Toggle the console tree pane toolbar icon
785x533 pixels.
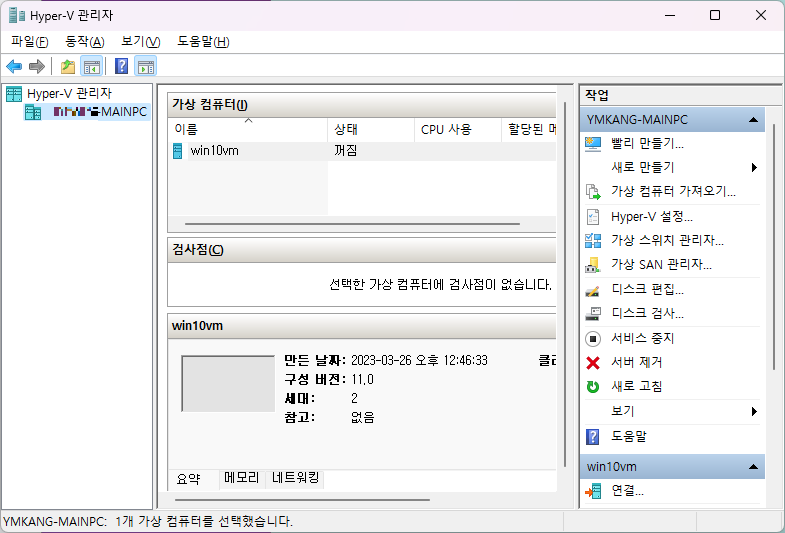point(92,66)
